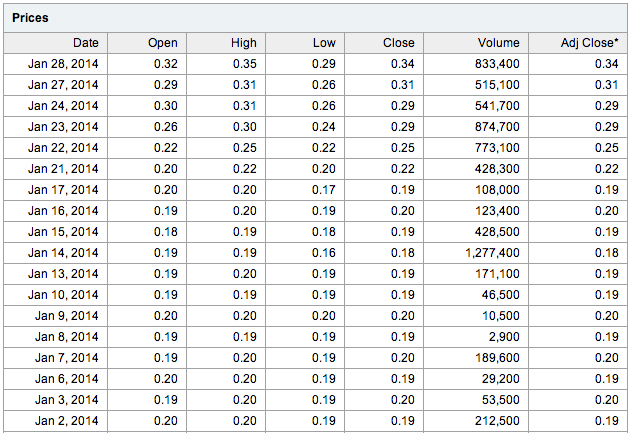Select the Jan 28, 2014 date cell
The height and width of the screenshot is (433, 632).
coord(56,64)
